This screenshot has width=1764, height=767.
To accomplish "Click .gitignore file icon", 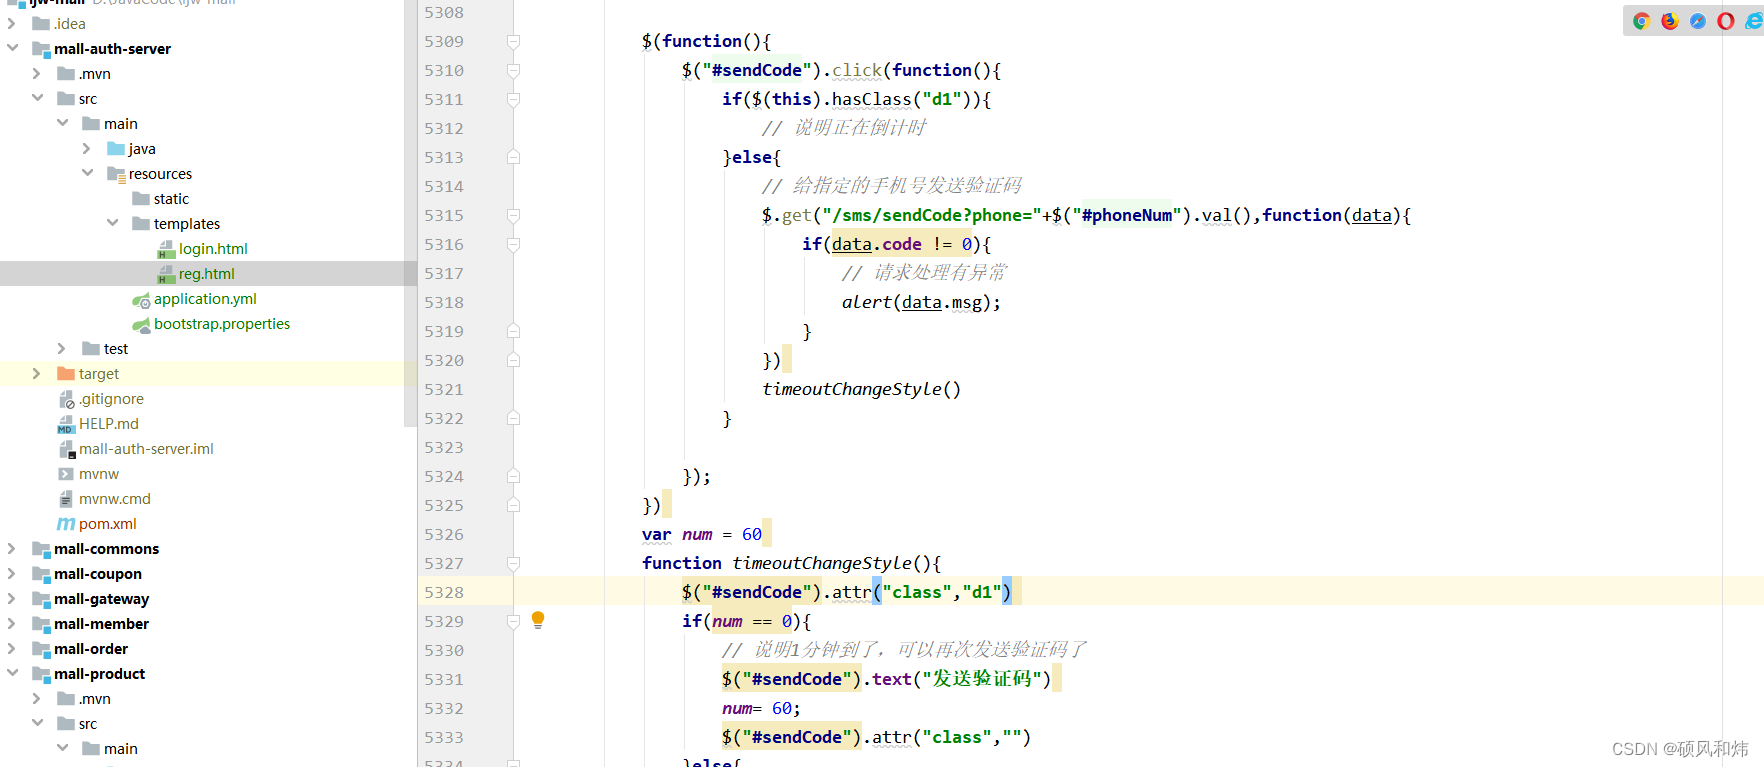I will point(66,399).
